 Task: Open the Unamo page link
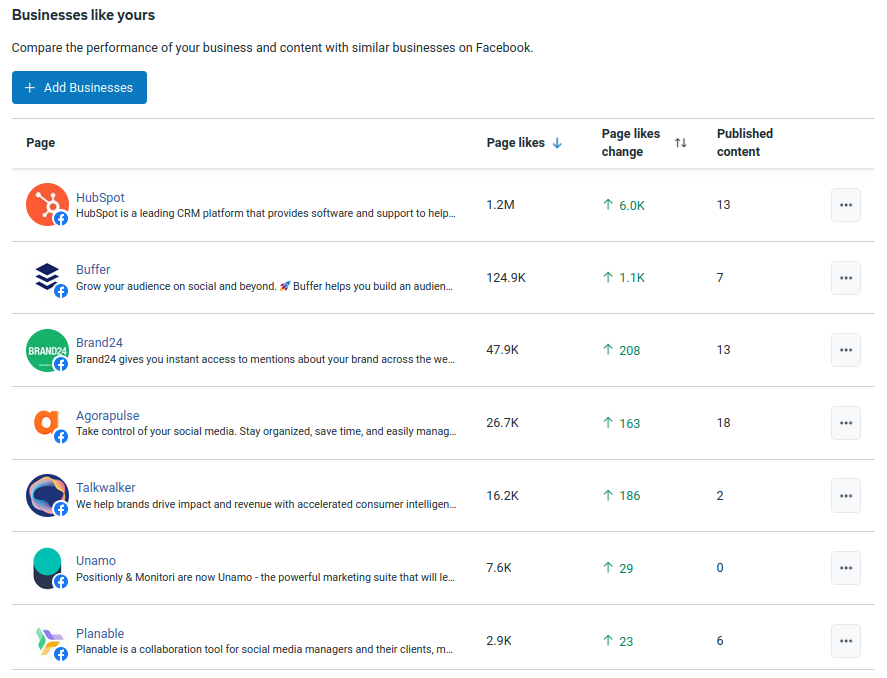click(x=96, y=560)
